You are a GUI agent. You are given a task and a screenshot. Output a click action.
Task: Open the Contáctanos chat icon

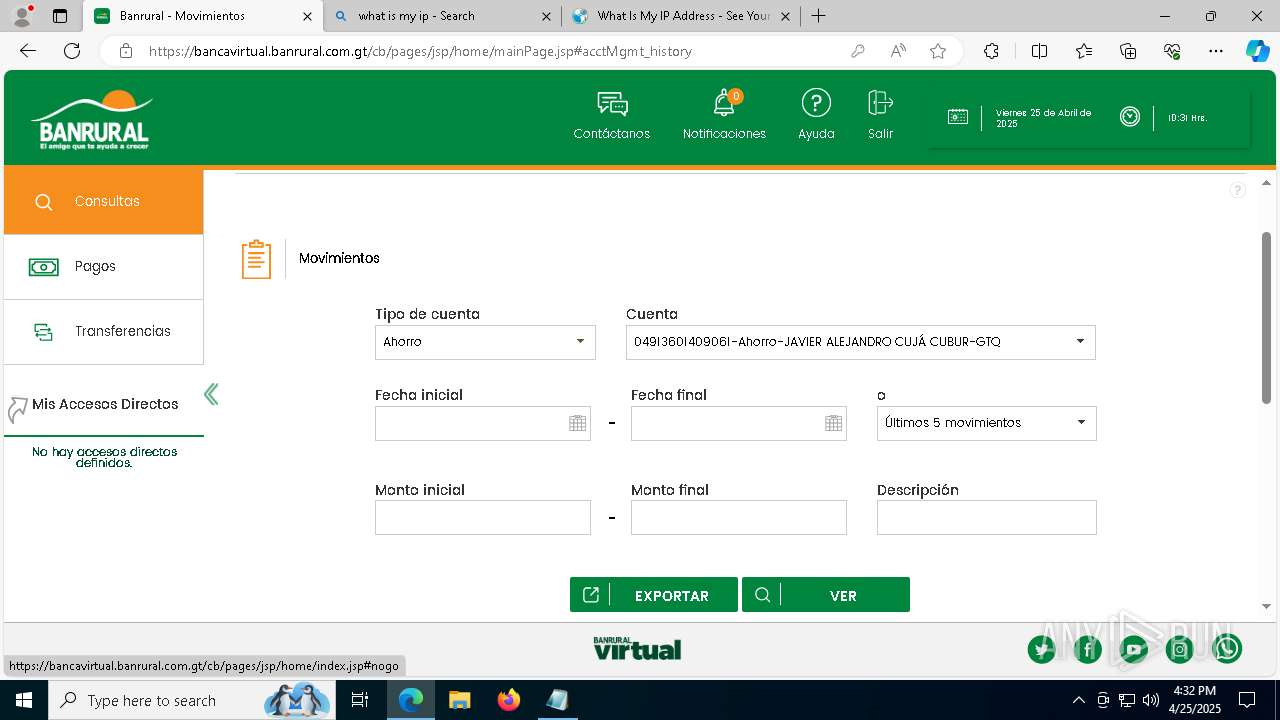coord(612,104)
